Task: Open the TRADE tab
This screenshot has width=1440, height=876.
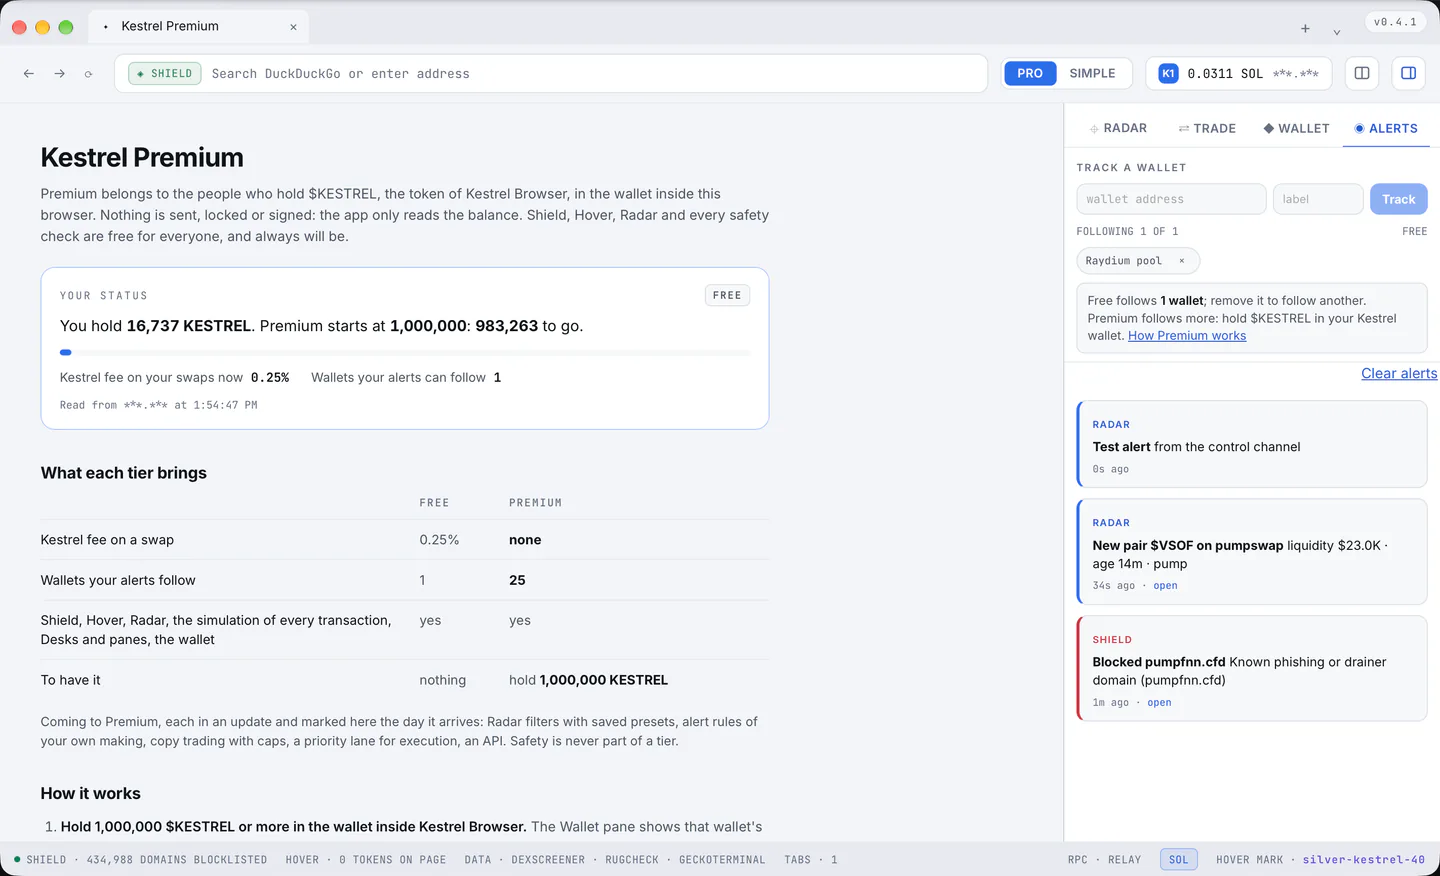Action: (1207, 128)
